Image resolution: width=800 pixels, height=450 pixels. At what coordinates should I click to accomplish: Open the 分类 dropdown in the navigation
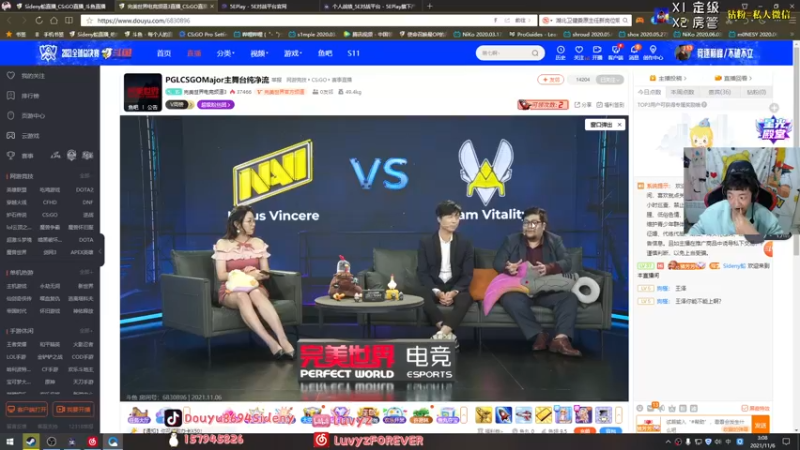[x=225, y=53]
